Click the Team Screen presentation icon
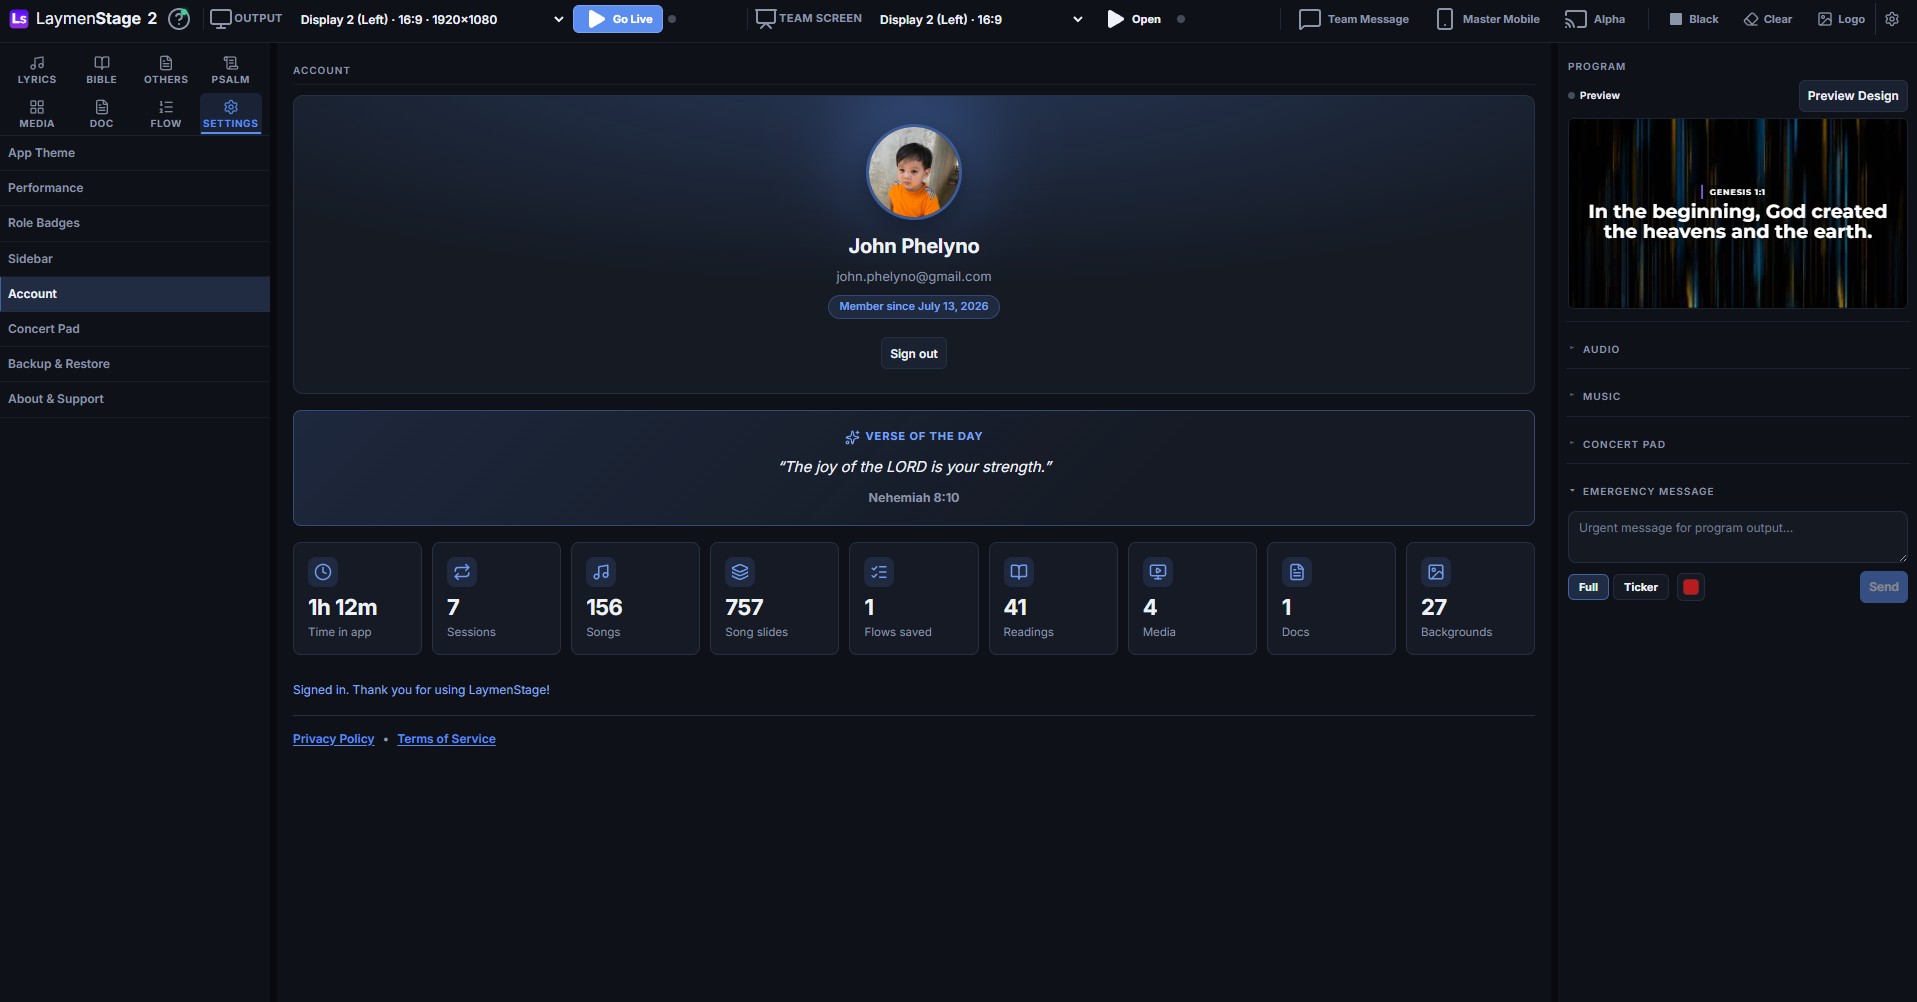 pyautogui.click(x=766, y=19)
